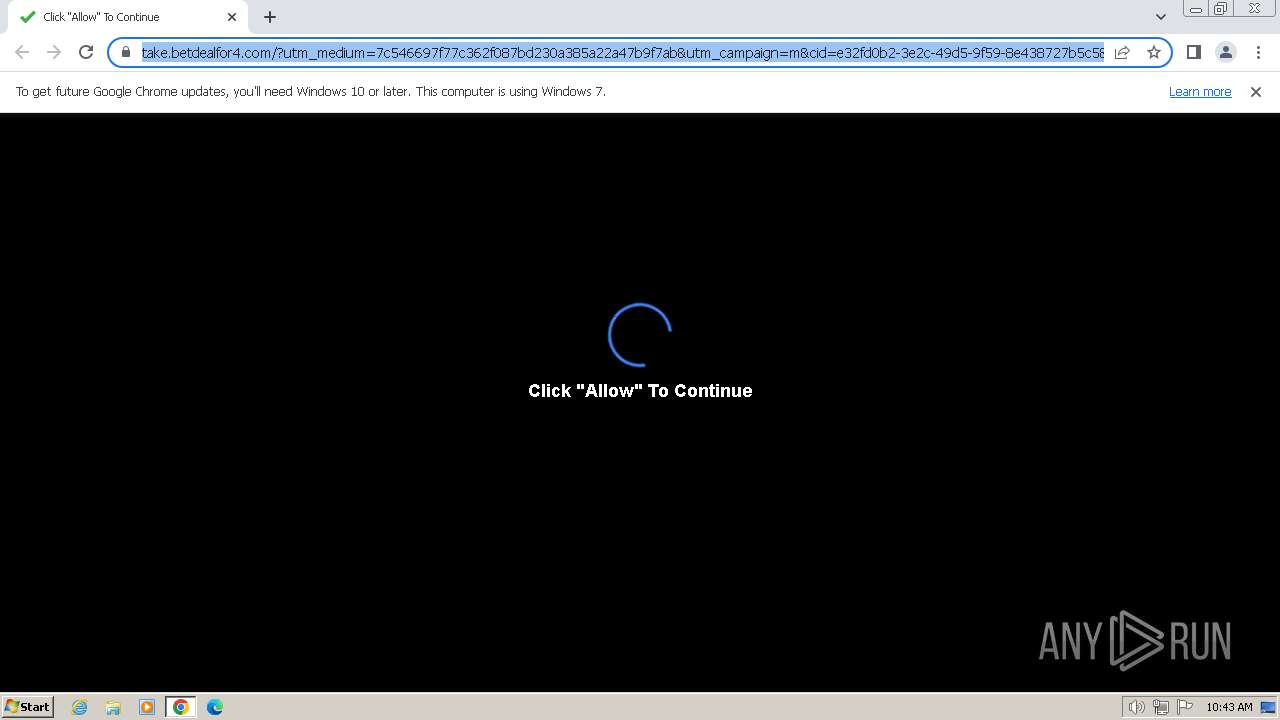Follow the Learn more link
Image resolution: width=1280 pixels, height=720 pixels.
click(1200, 91)
